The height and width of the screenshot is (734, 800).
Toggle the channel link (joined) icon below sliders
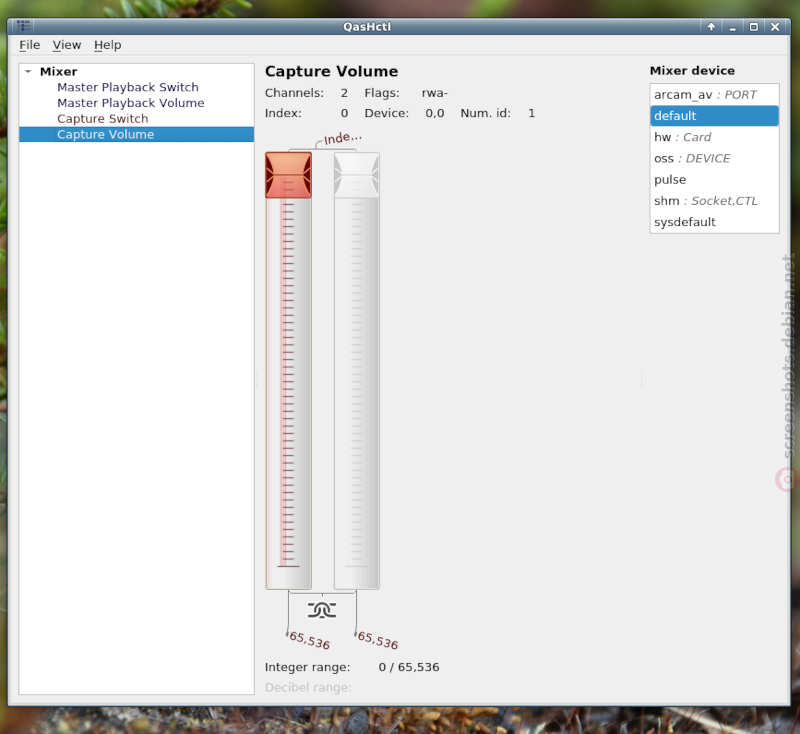[322, 610]
